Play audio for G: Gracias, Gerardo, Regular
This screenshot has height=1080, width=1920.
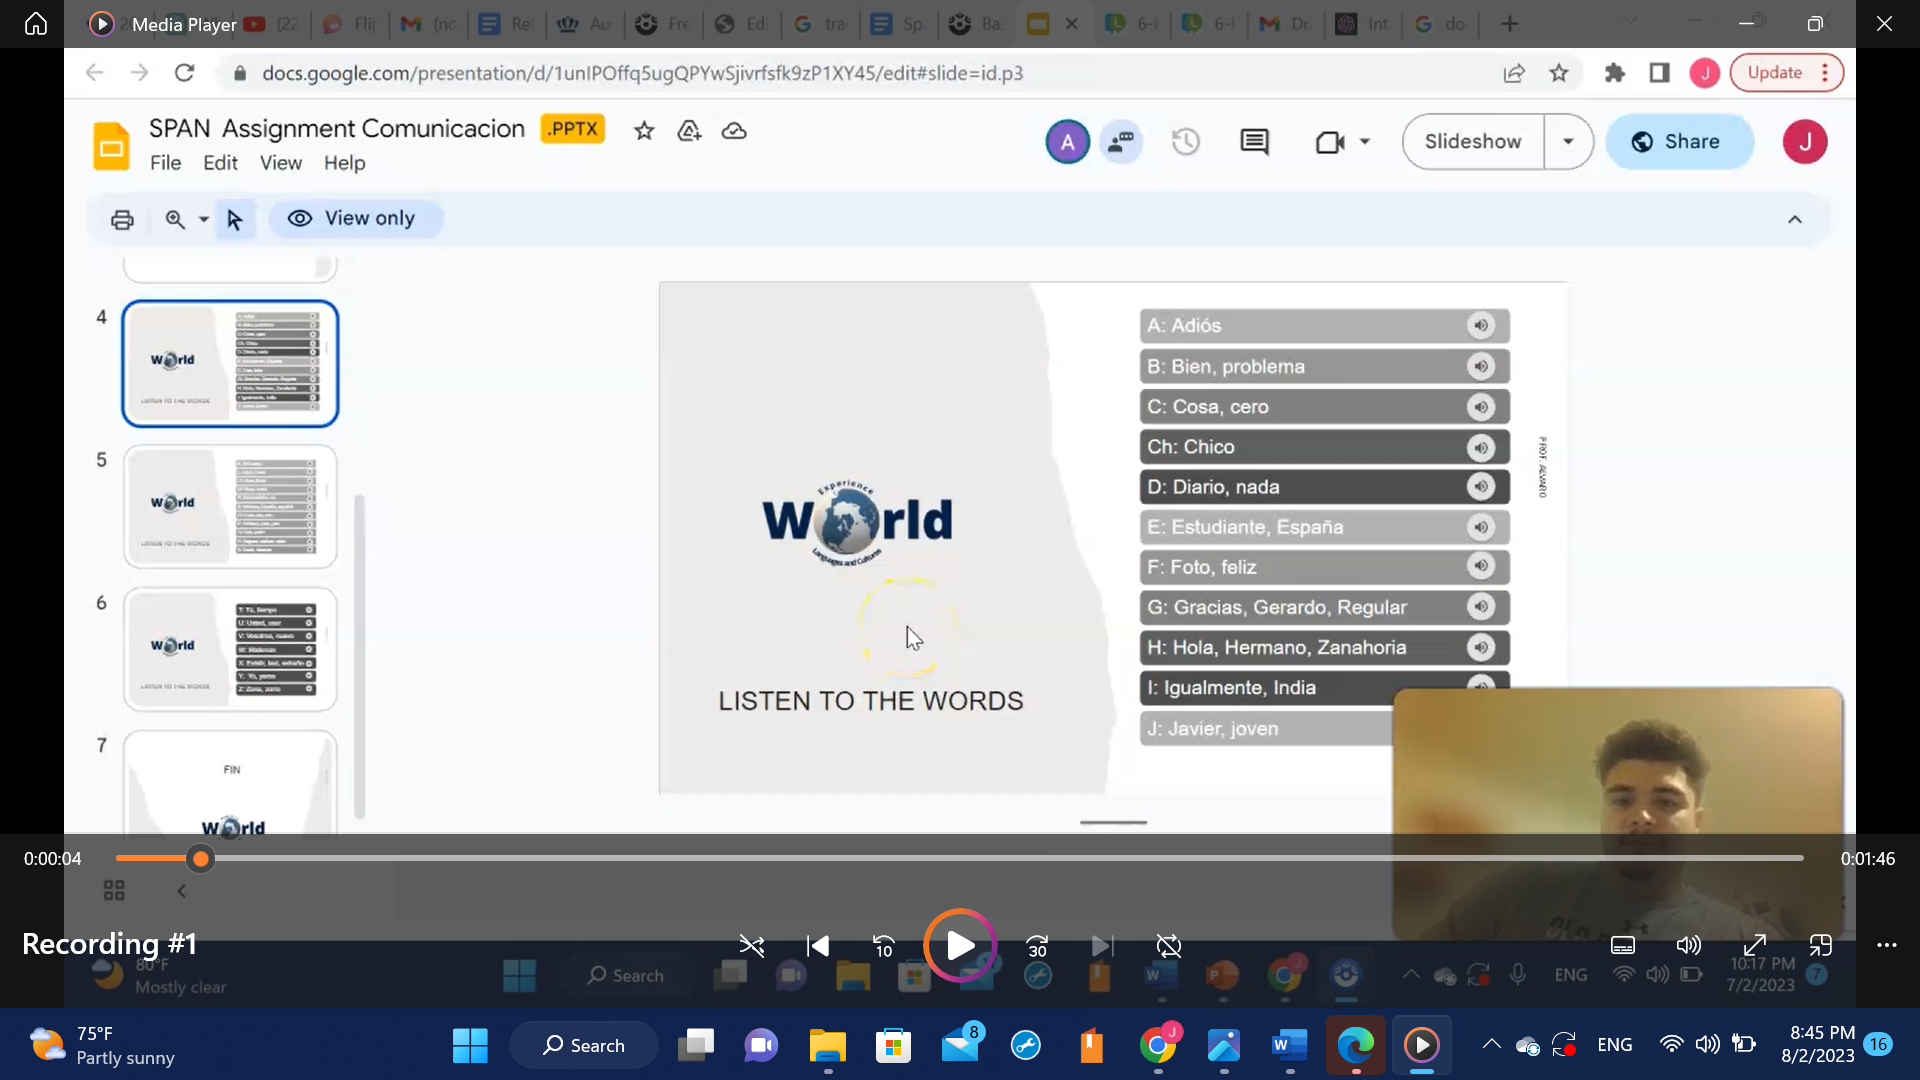1481,607
